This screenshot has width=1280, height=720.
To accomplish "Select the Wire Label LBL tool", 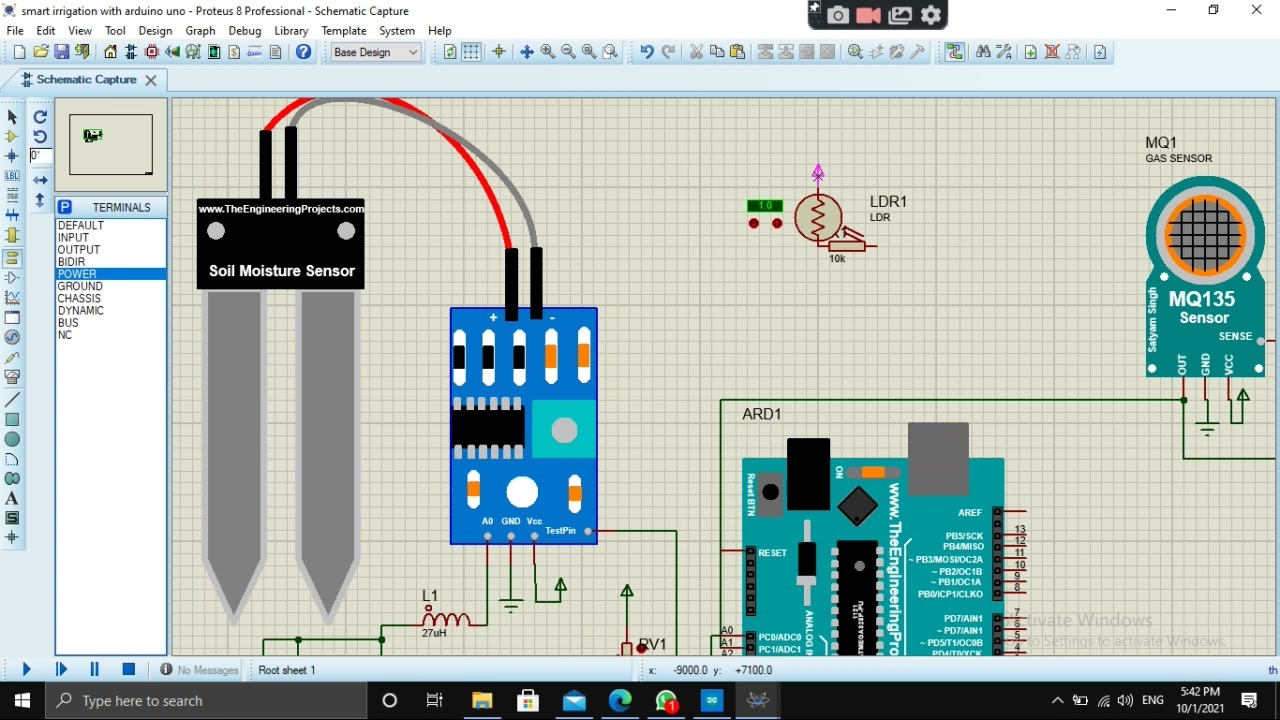I will (12, 176).
